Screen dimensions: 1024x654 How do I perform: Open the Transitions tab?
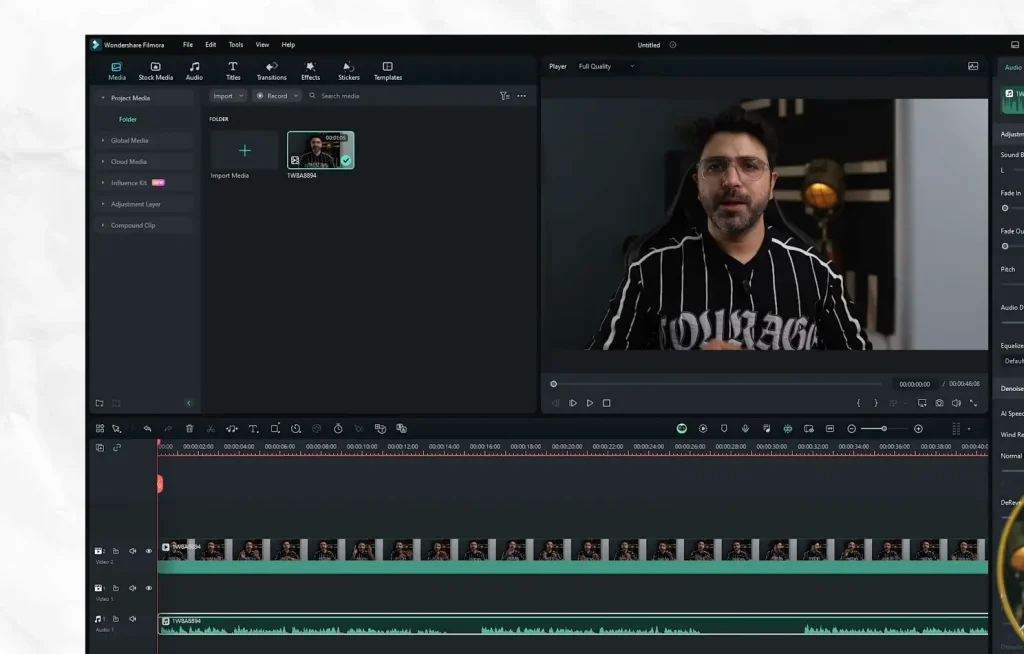(271, 71)
